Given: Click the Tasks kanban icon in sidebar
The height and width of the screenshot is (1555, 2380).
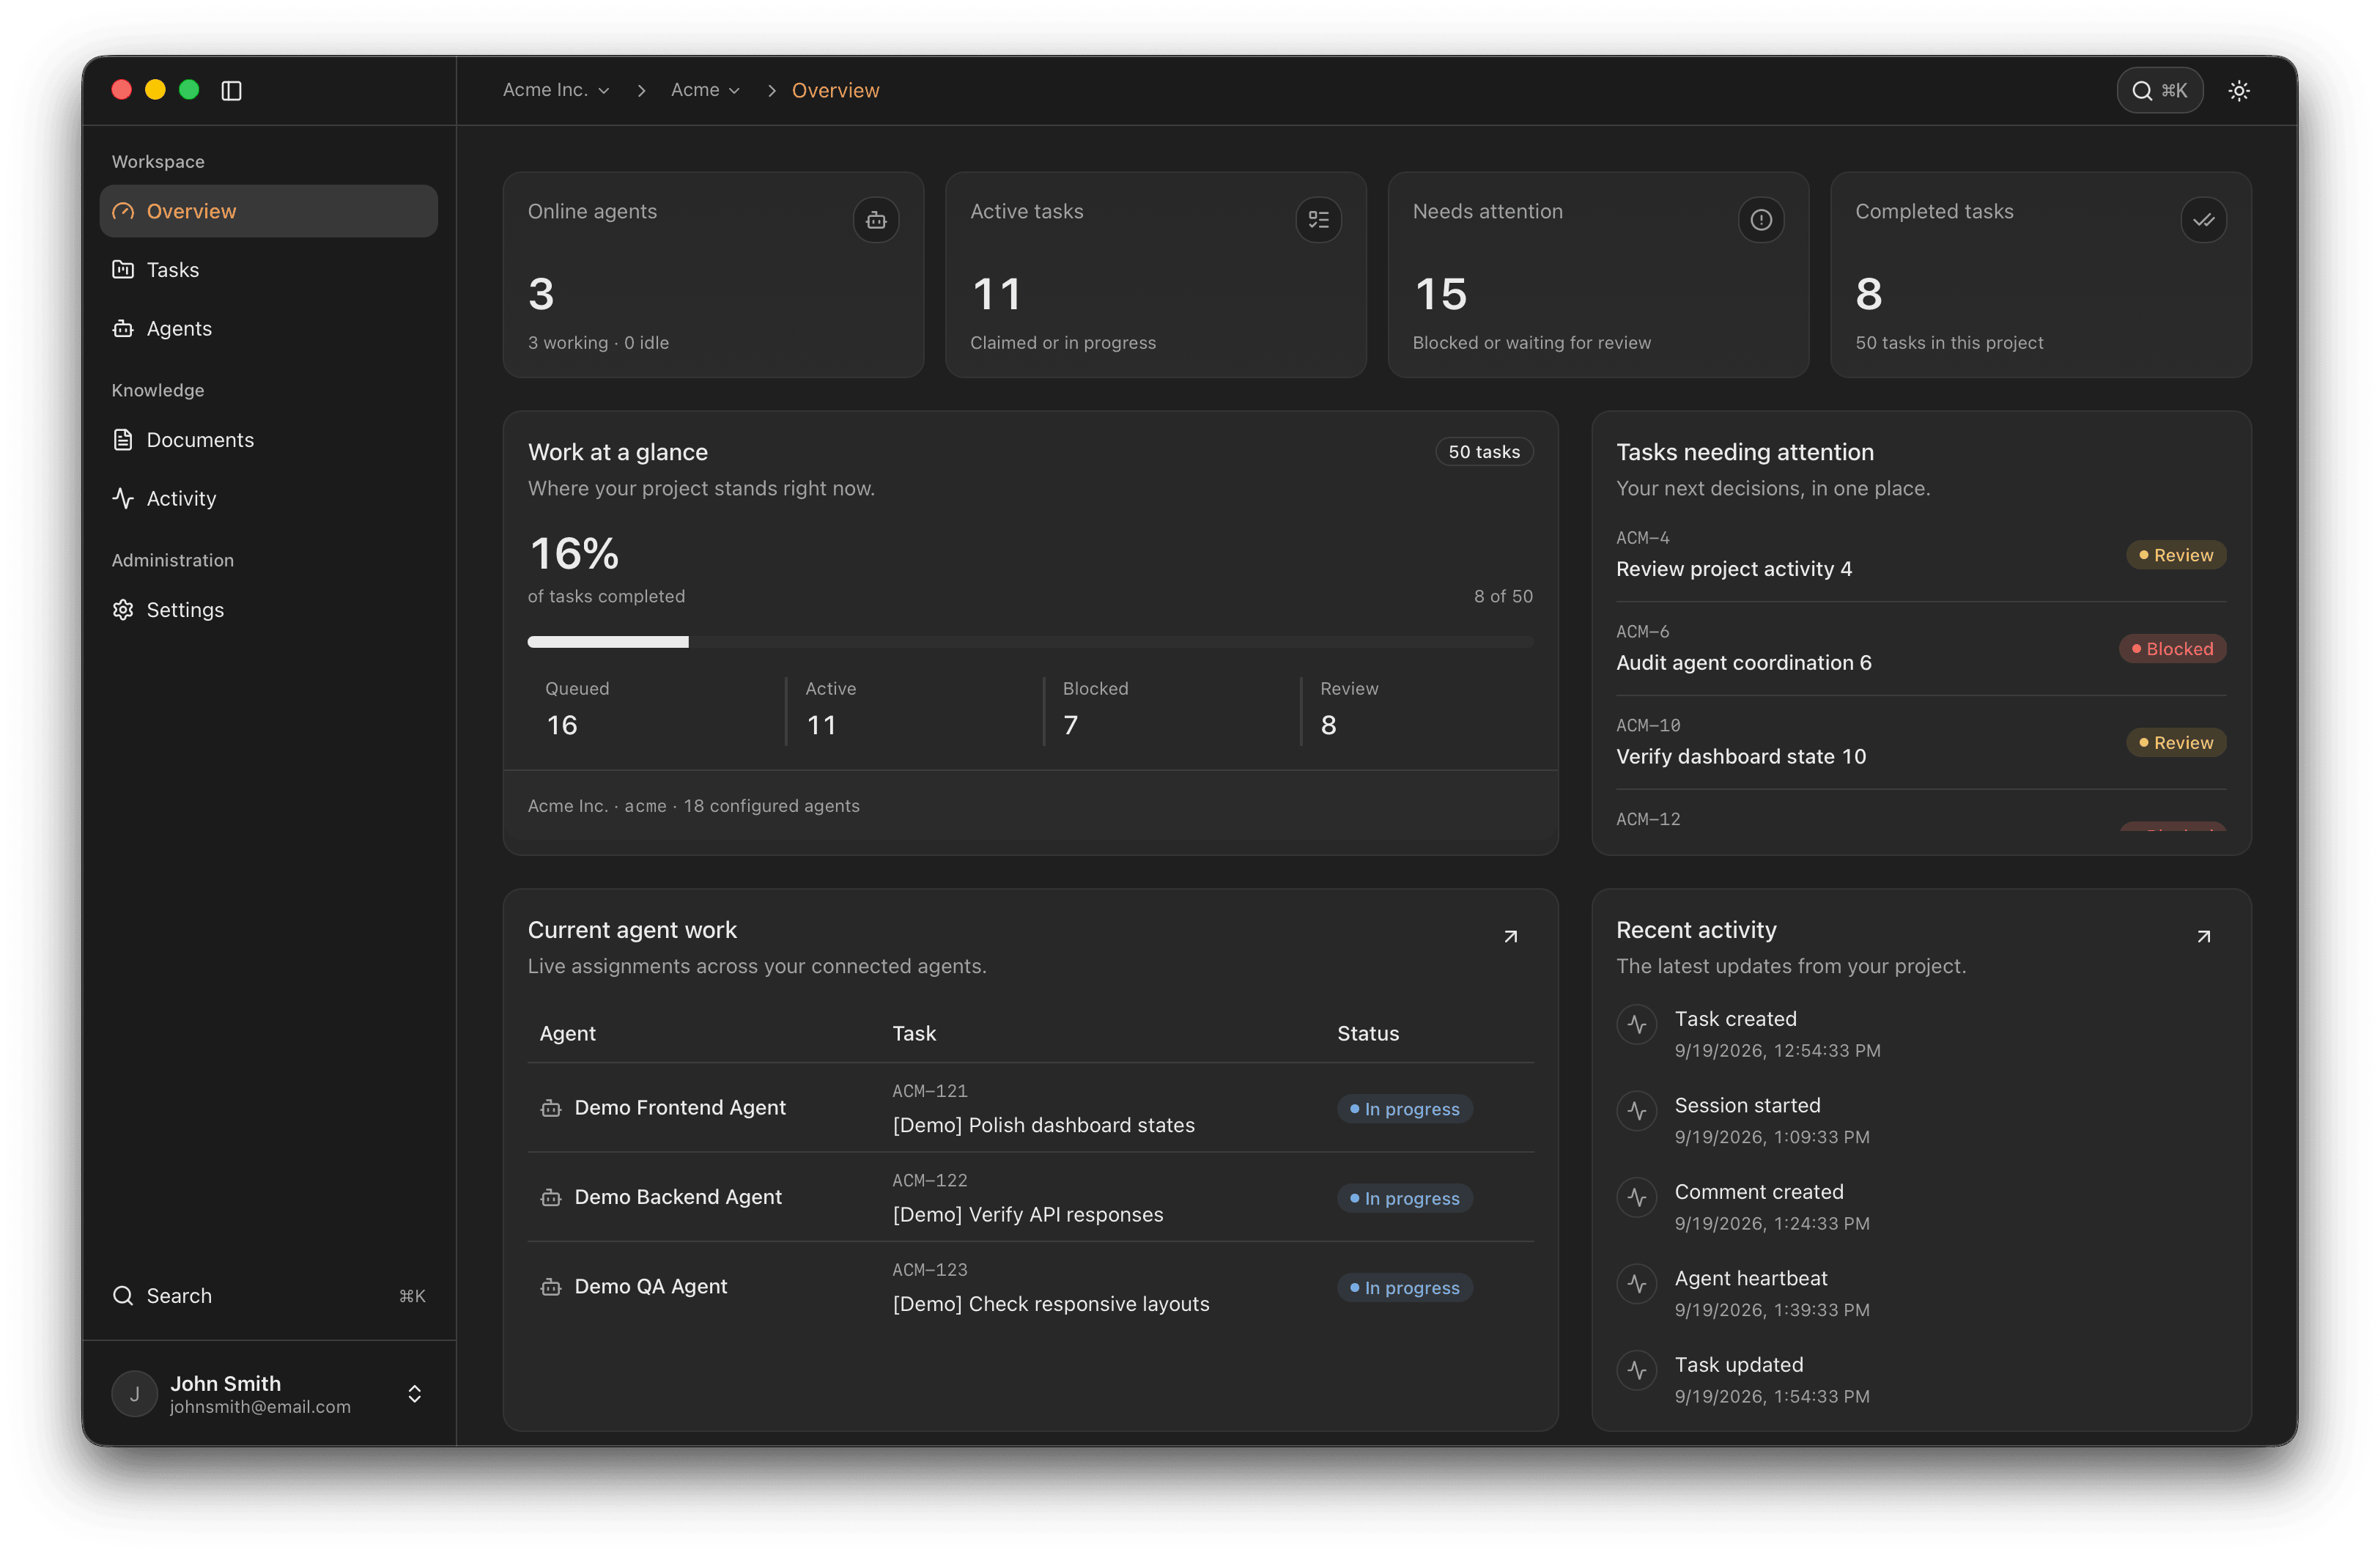Looking at the screenshot, I should click(123, 269).
